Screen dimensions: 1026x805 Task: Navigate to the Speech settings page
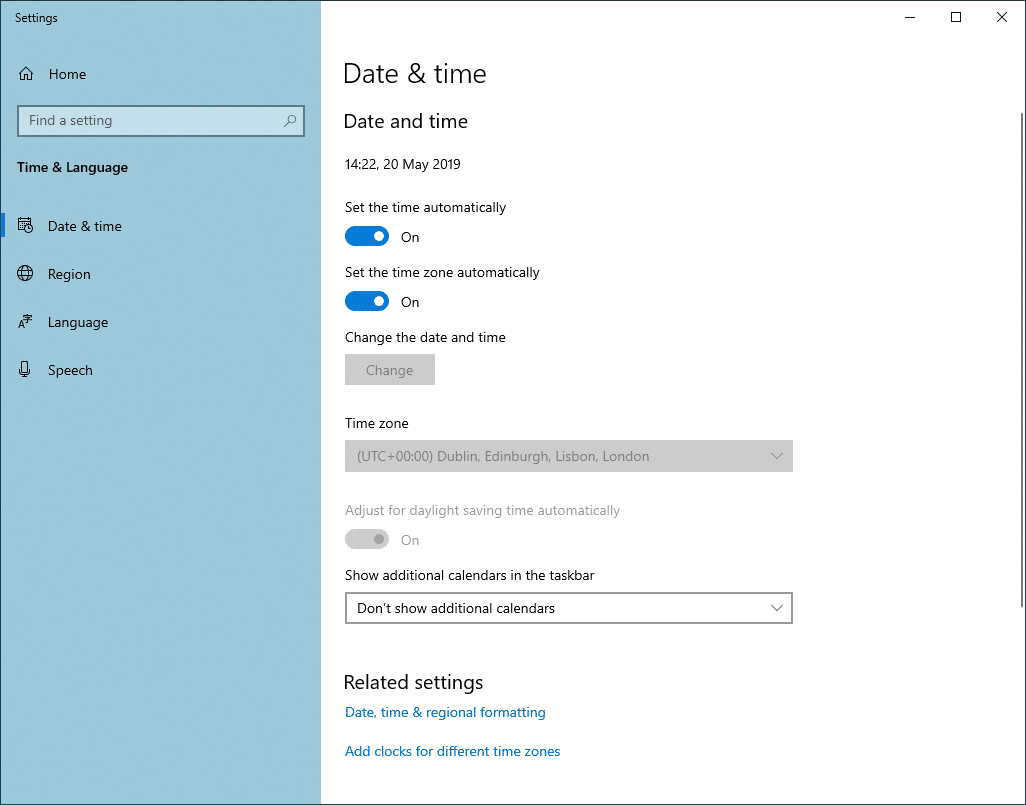70,369
